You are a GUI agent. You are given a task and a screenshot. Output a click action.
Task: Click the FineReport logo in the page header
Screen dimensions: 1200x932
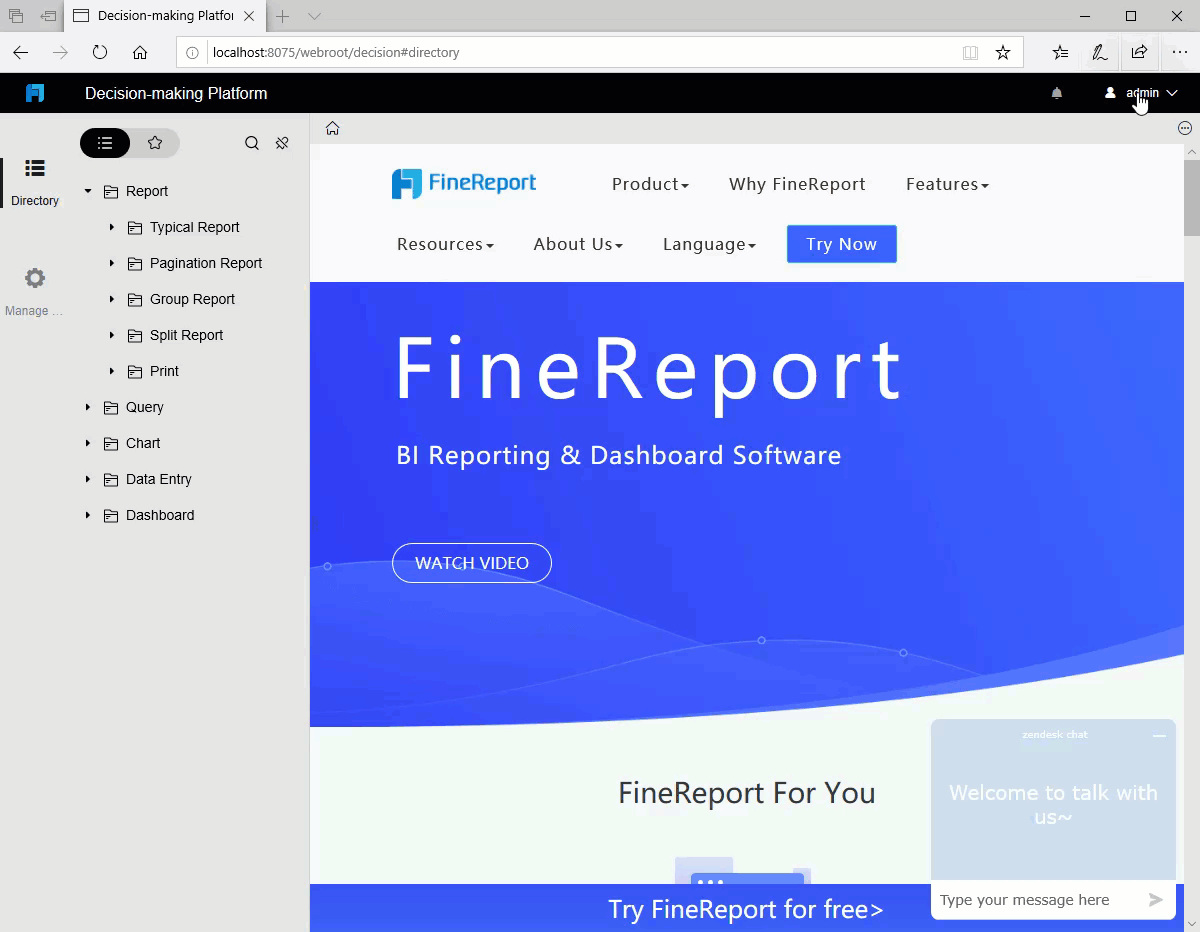tap(463, 183)
